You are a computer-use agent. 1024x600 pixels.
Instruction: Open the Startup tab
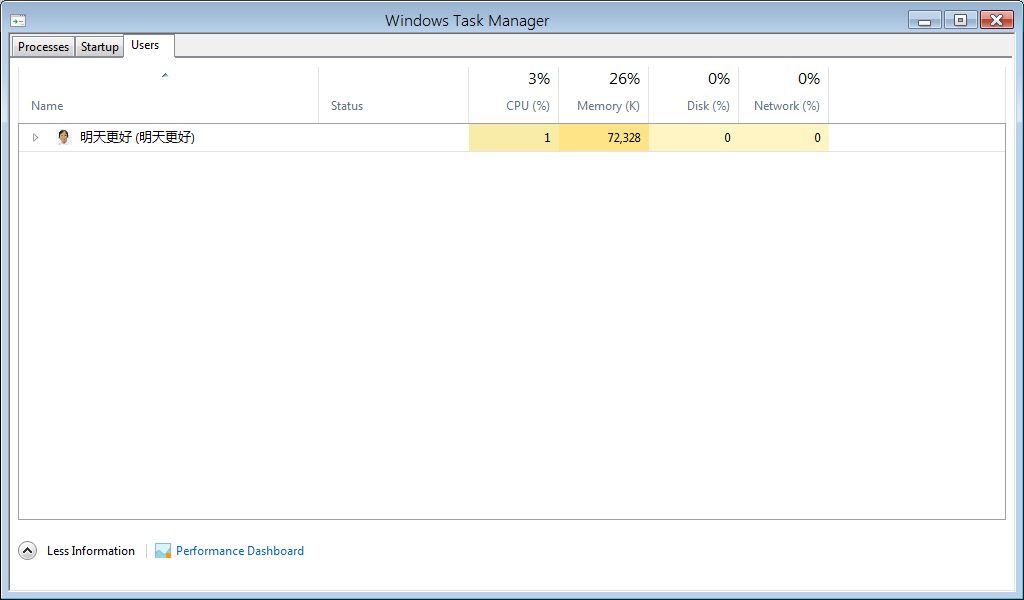(99, 47)
